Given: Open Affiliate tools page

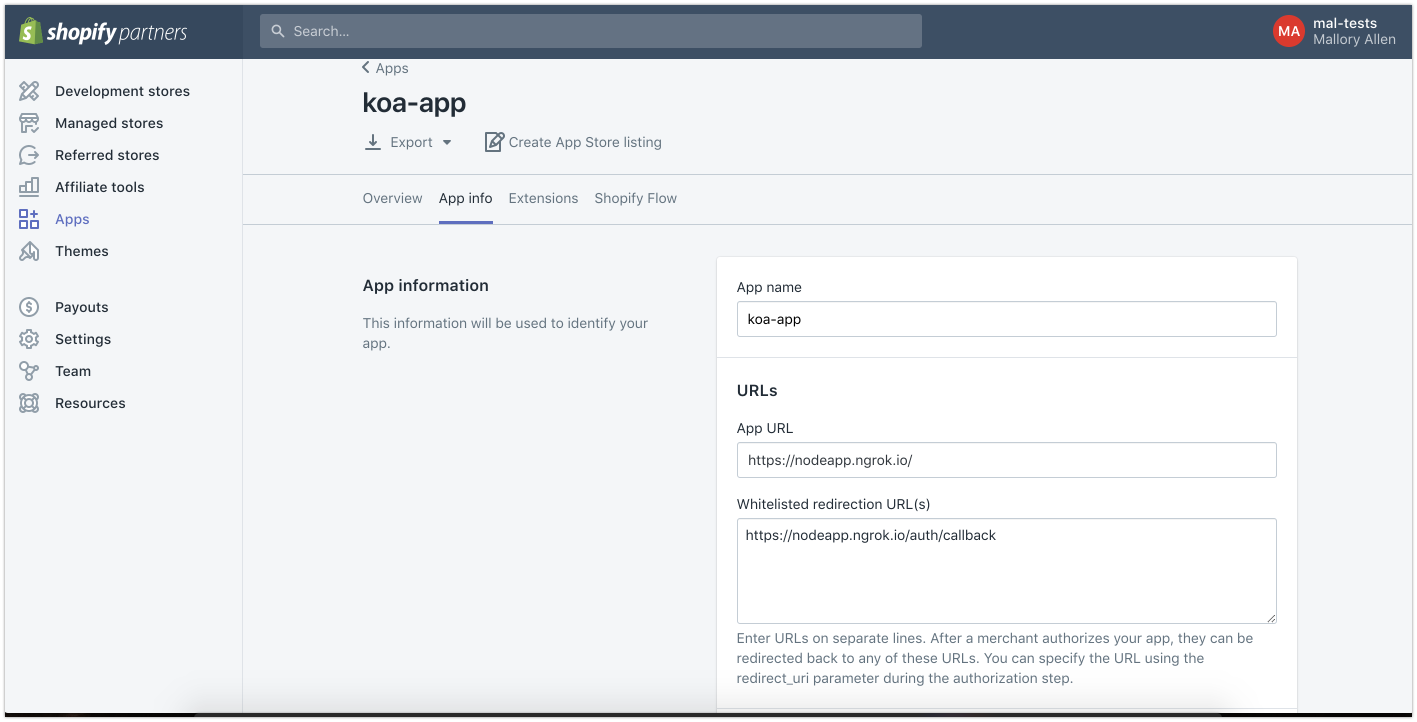Looking at the screenshot, I should (100, 187).
